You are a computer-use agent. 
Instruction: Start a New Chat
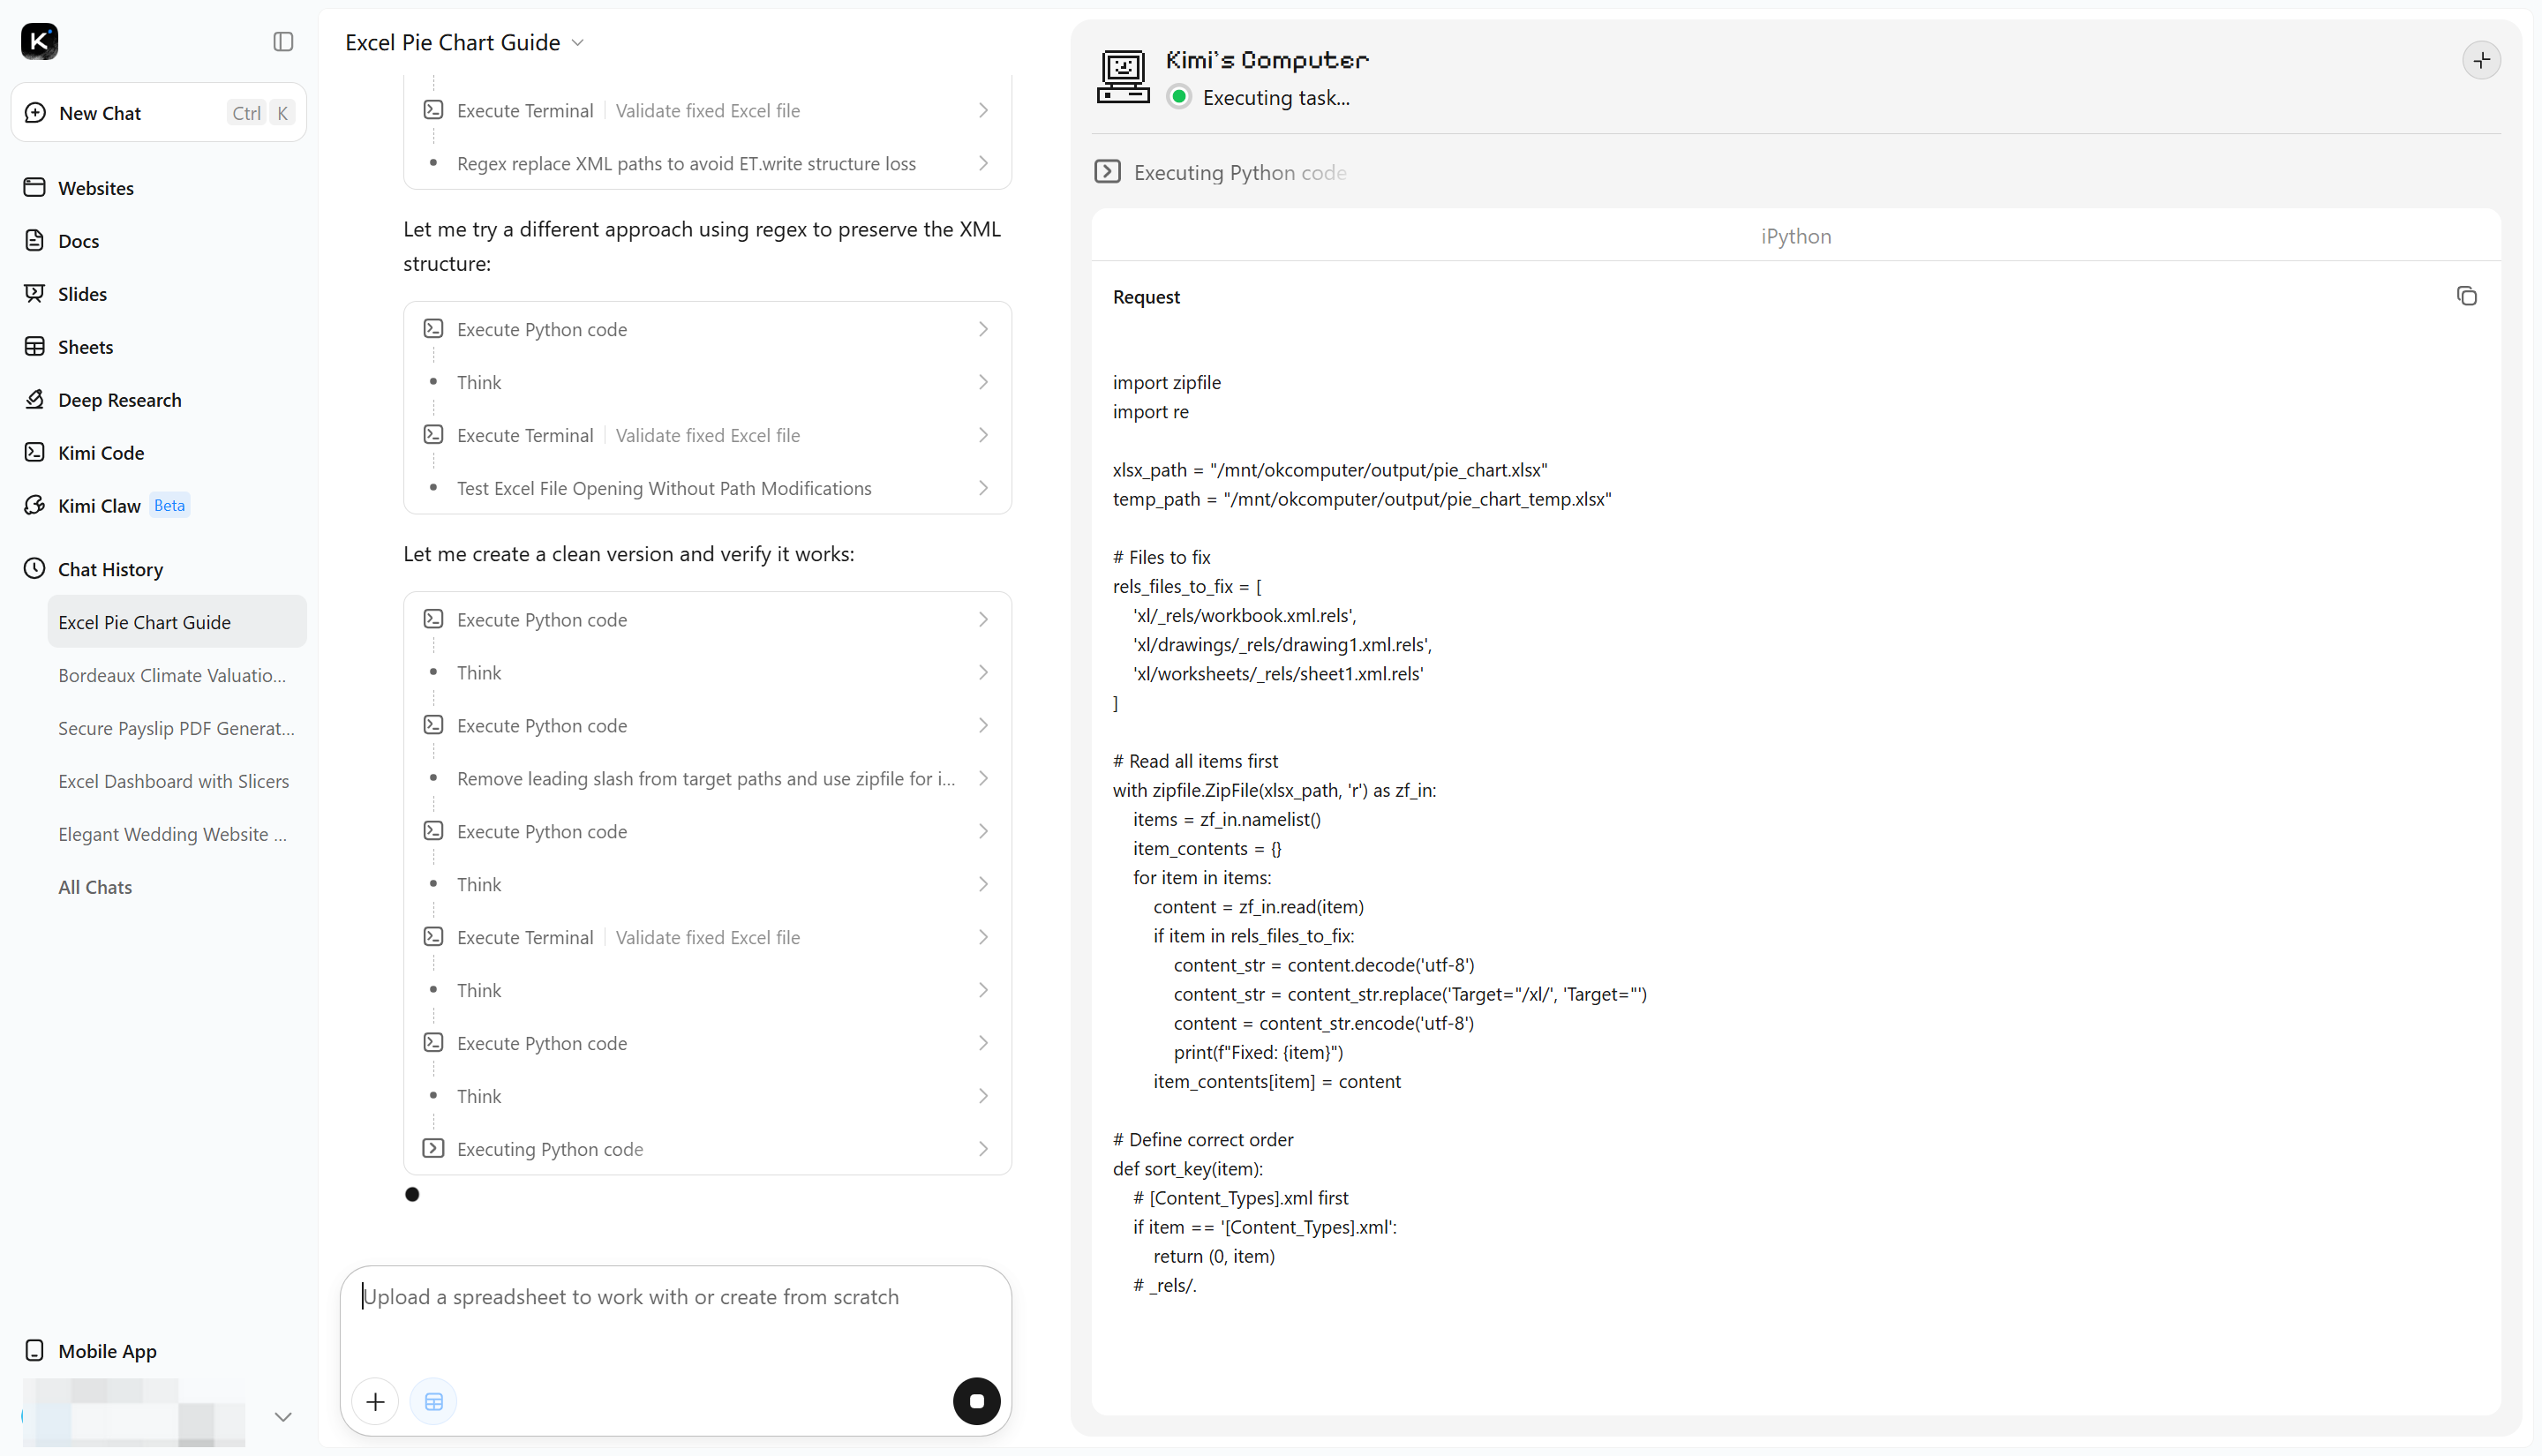click(x=158, y=112)
